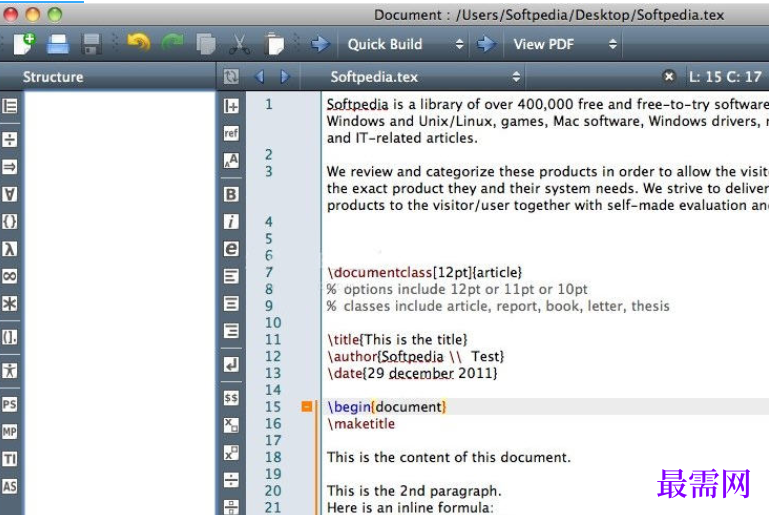769x515 pixels.
Task: Open the Quick Build command dropdown
Action: 404,44
